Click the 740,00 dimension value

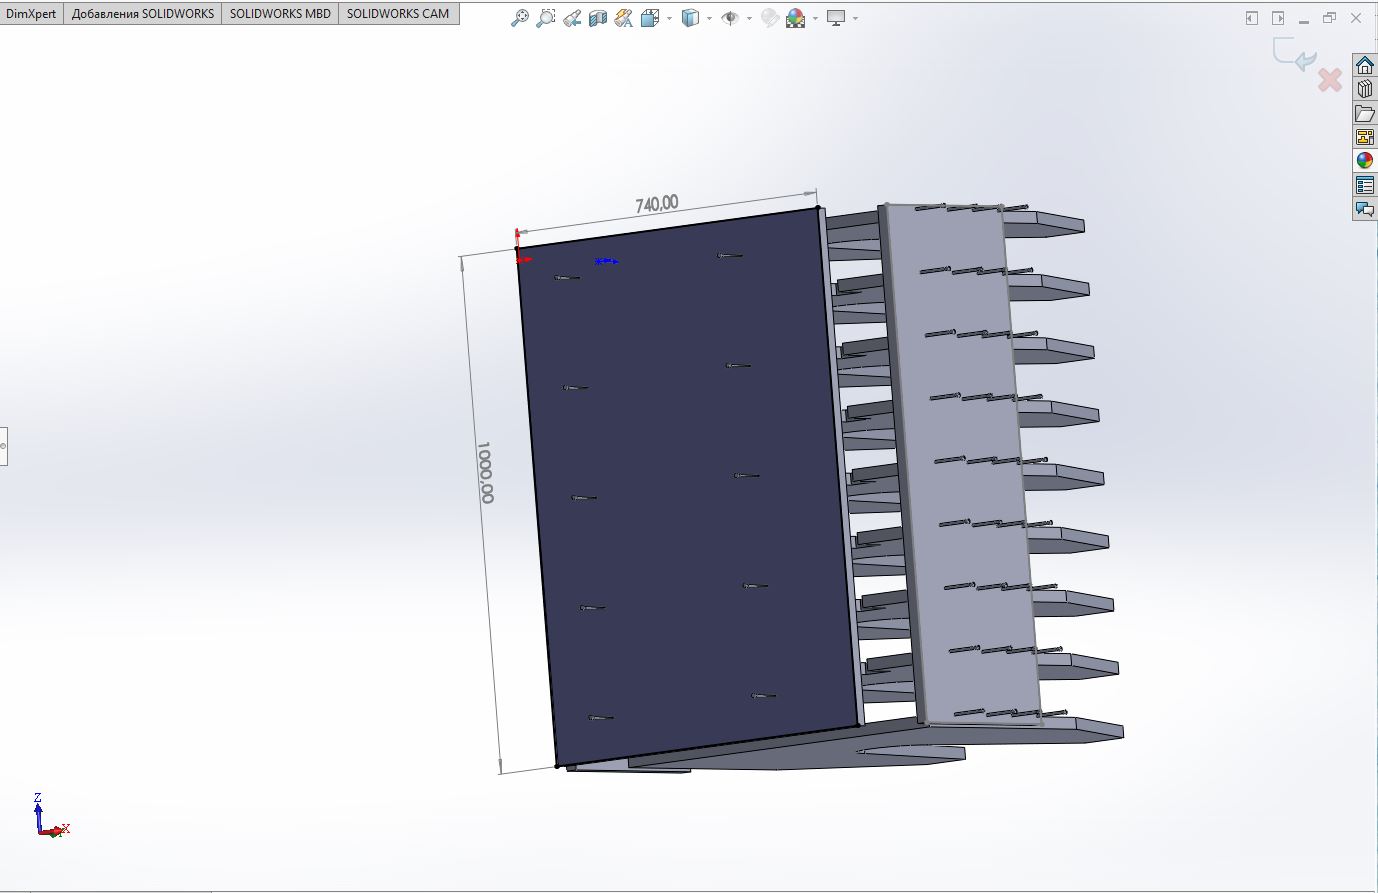657,203
